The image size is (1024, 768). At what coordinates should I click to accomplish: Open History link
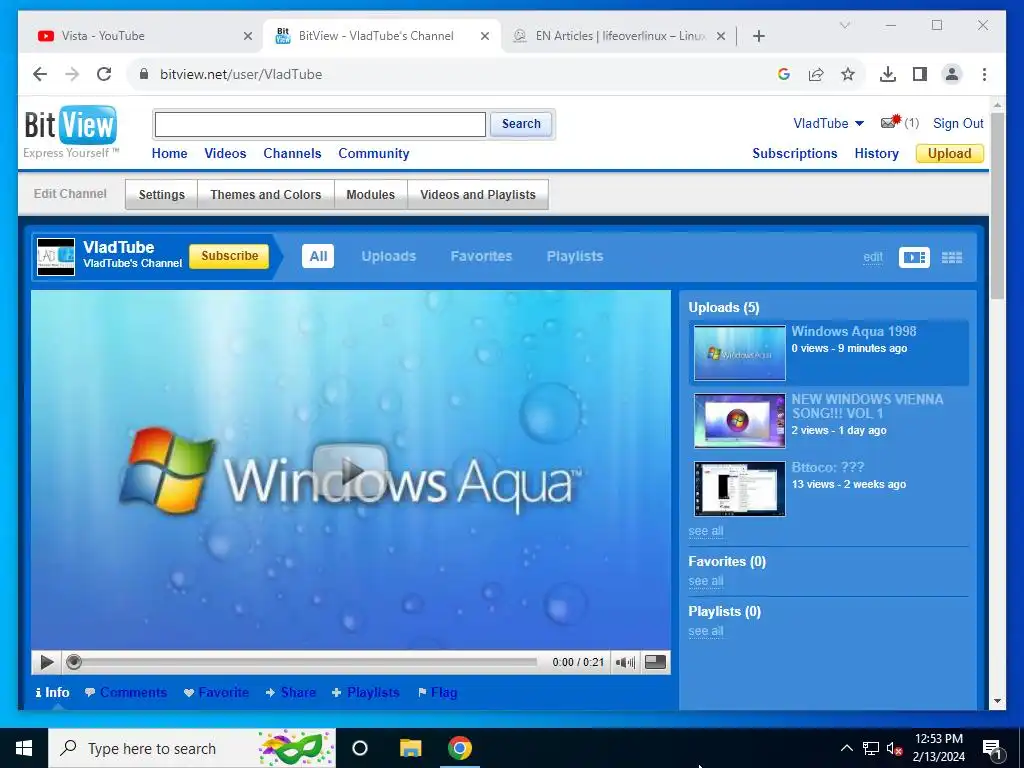[x=876, y=153]
